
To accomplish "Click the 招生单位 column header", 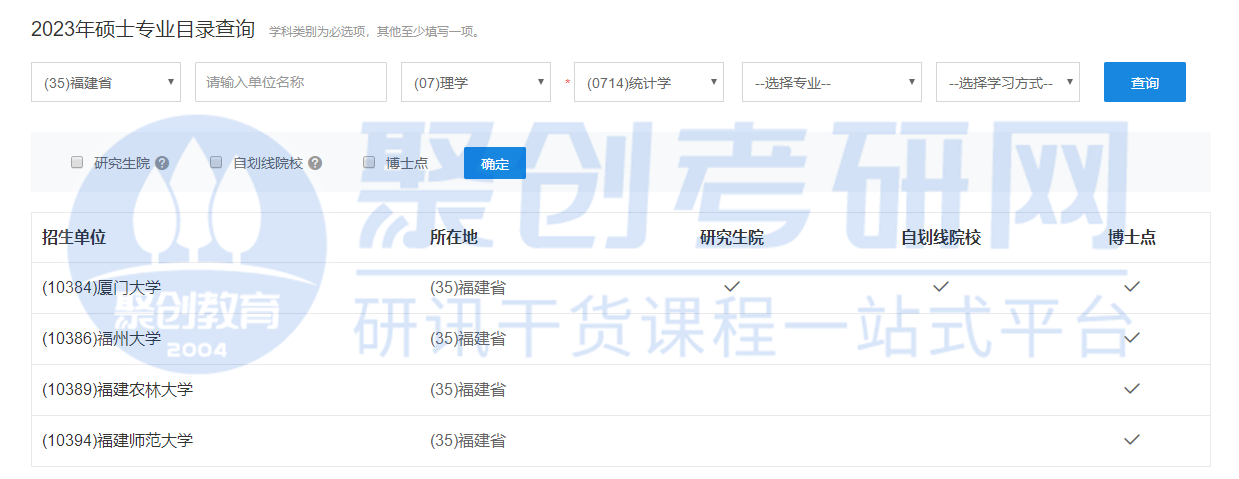I will point(74,237).
